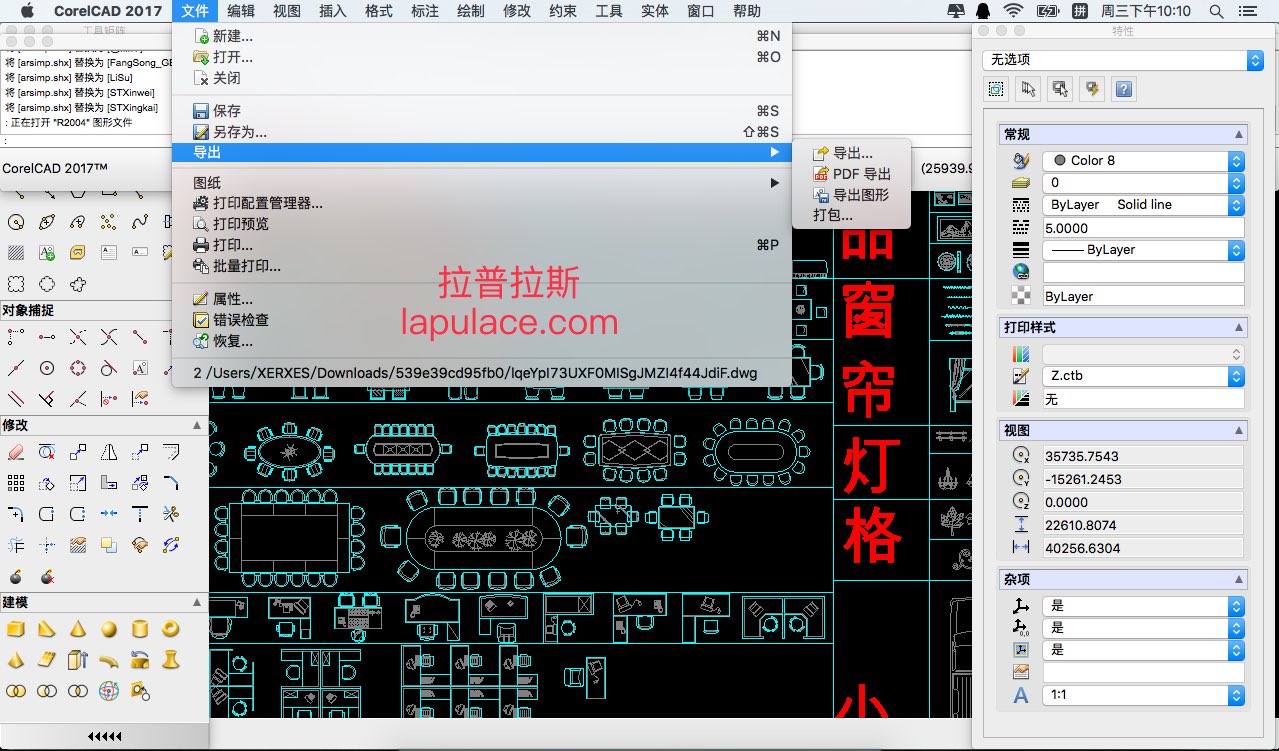Click the collapse arrows bar at palette bottom

tap(104, 737)
